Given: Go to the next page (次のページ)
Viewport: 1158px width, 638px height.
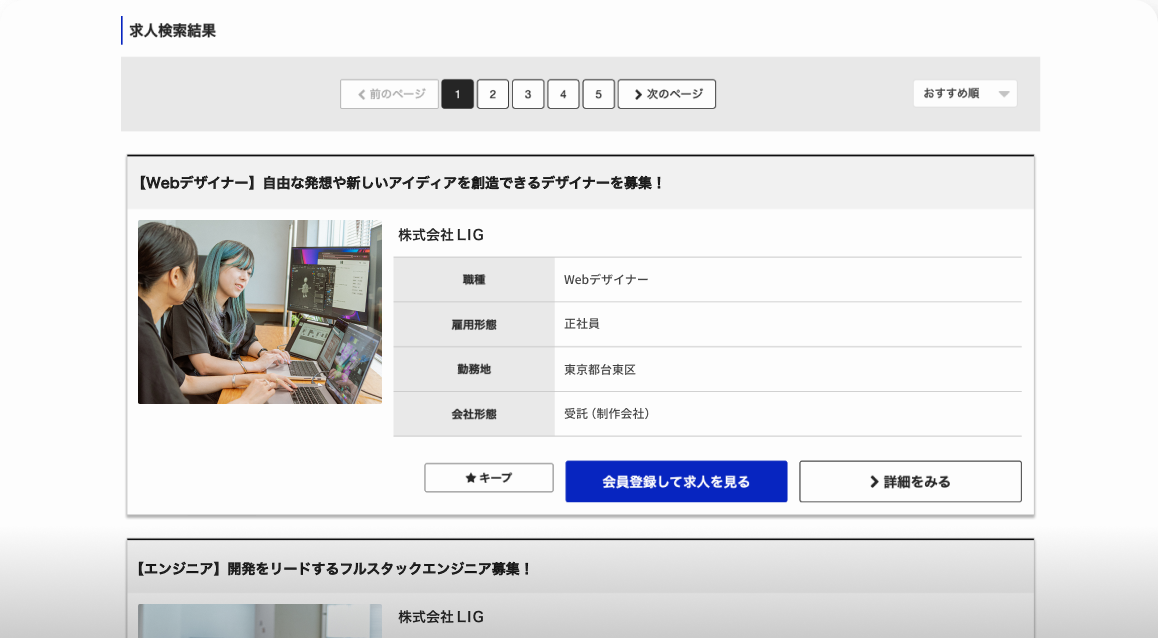Looking at the screenshot, I should pyautogui.click(x=667, y=95).
